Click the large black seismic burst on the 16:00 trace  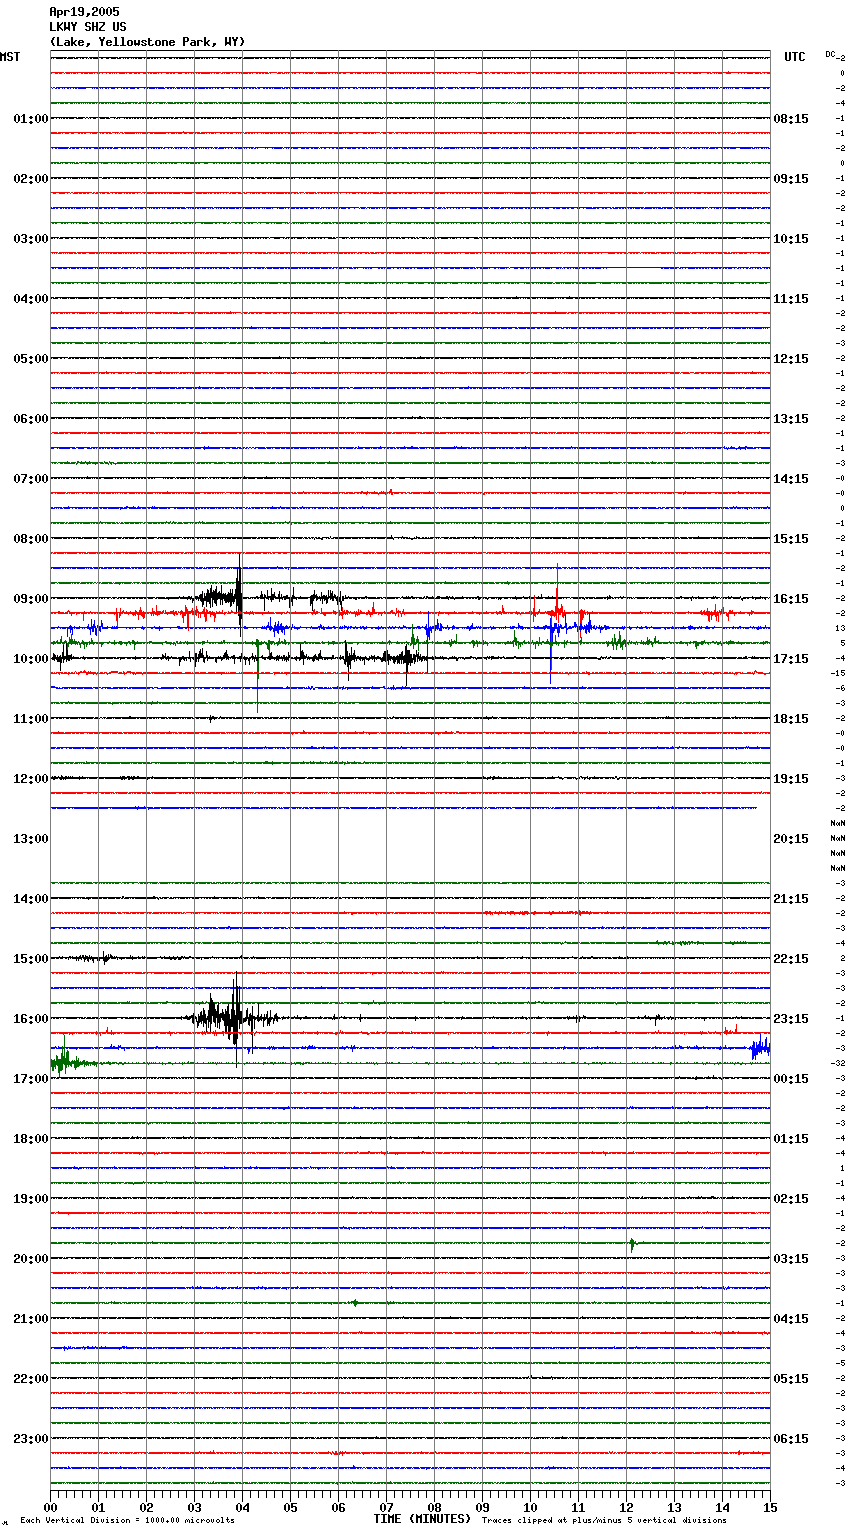(231, 1019)
